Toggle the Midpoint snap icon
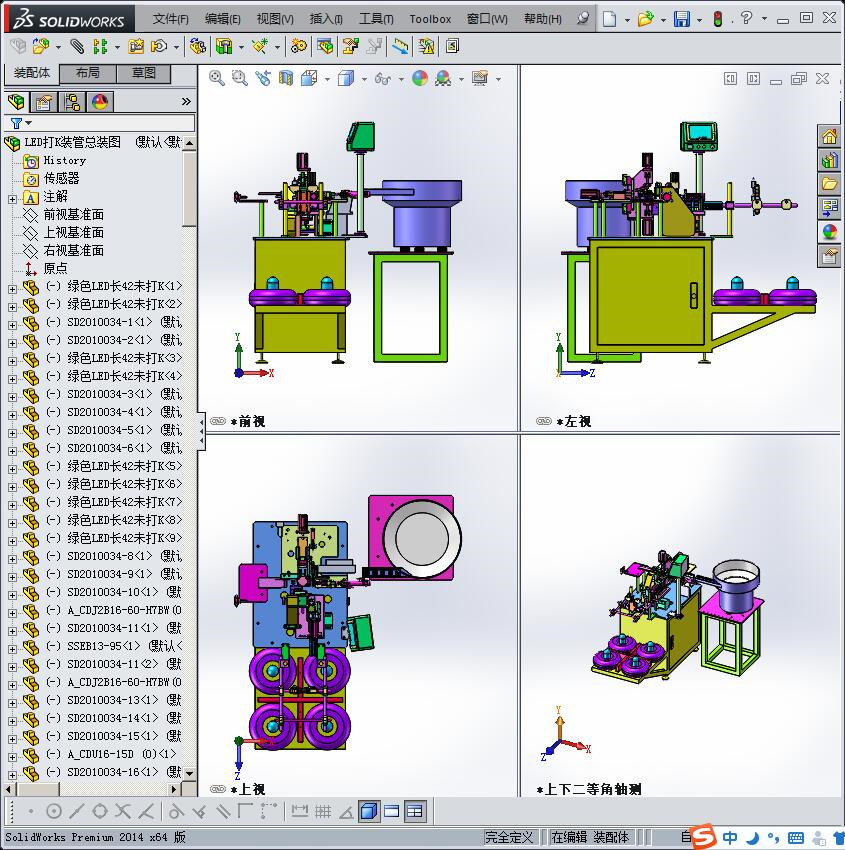845x850 pixels. pos(76,812)
